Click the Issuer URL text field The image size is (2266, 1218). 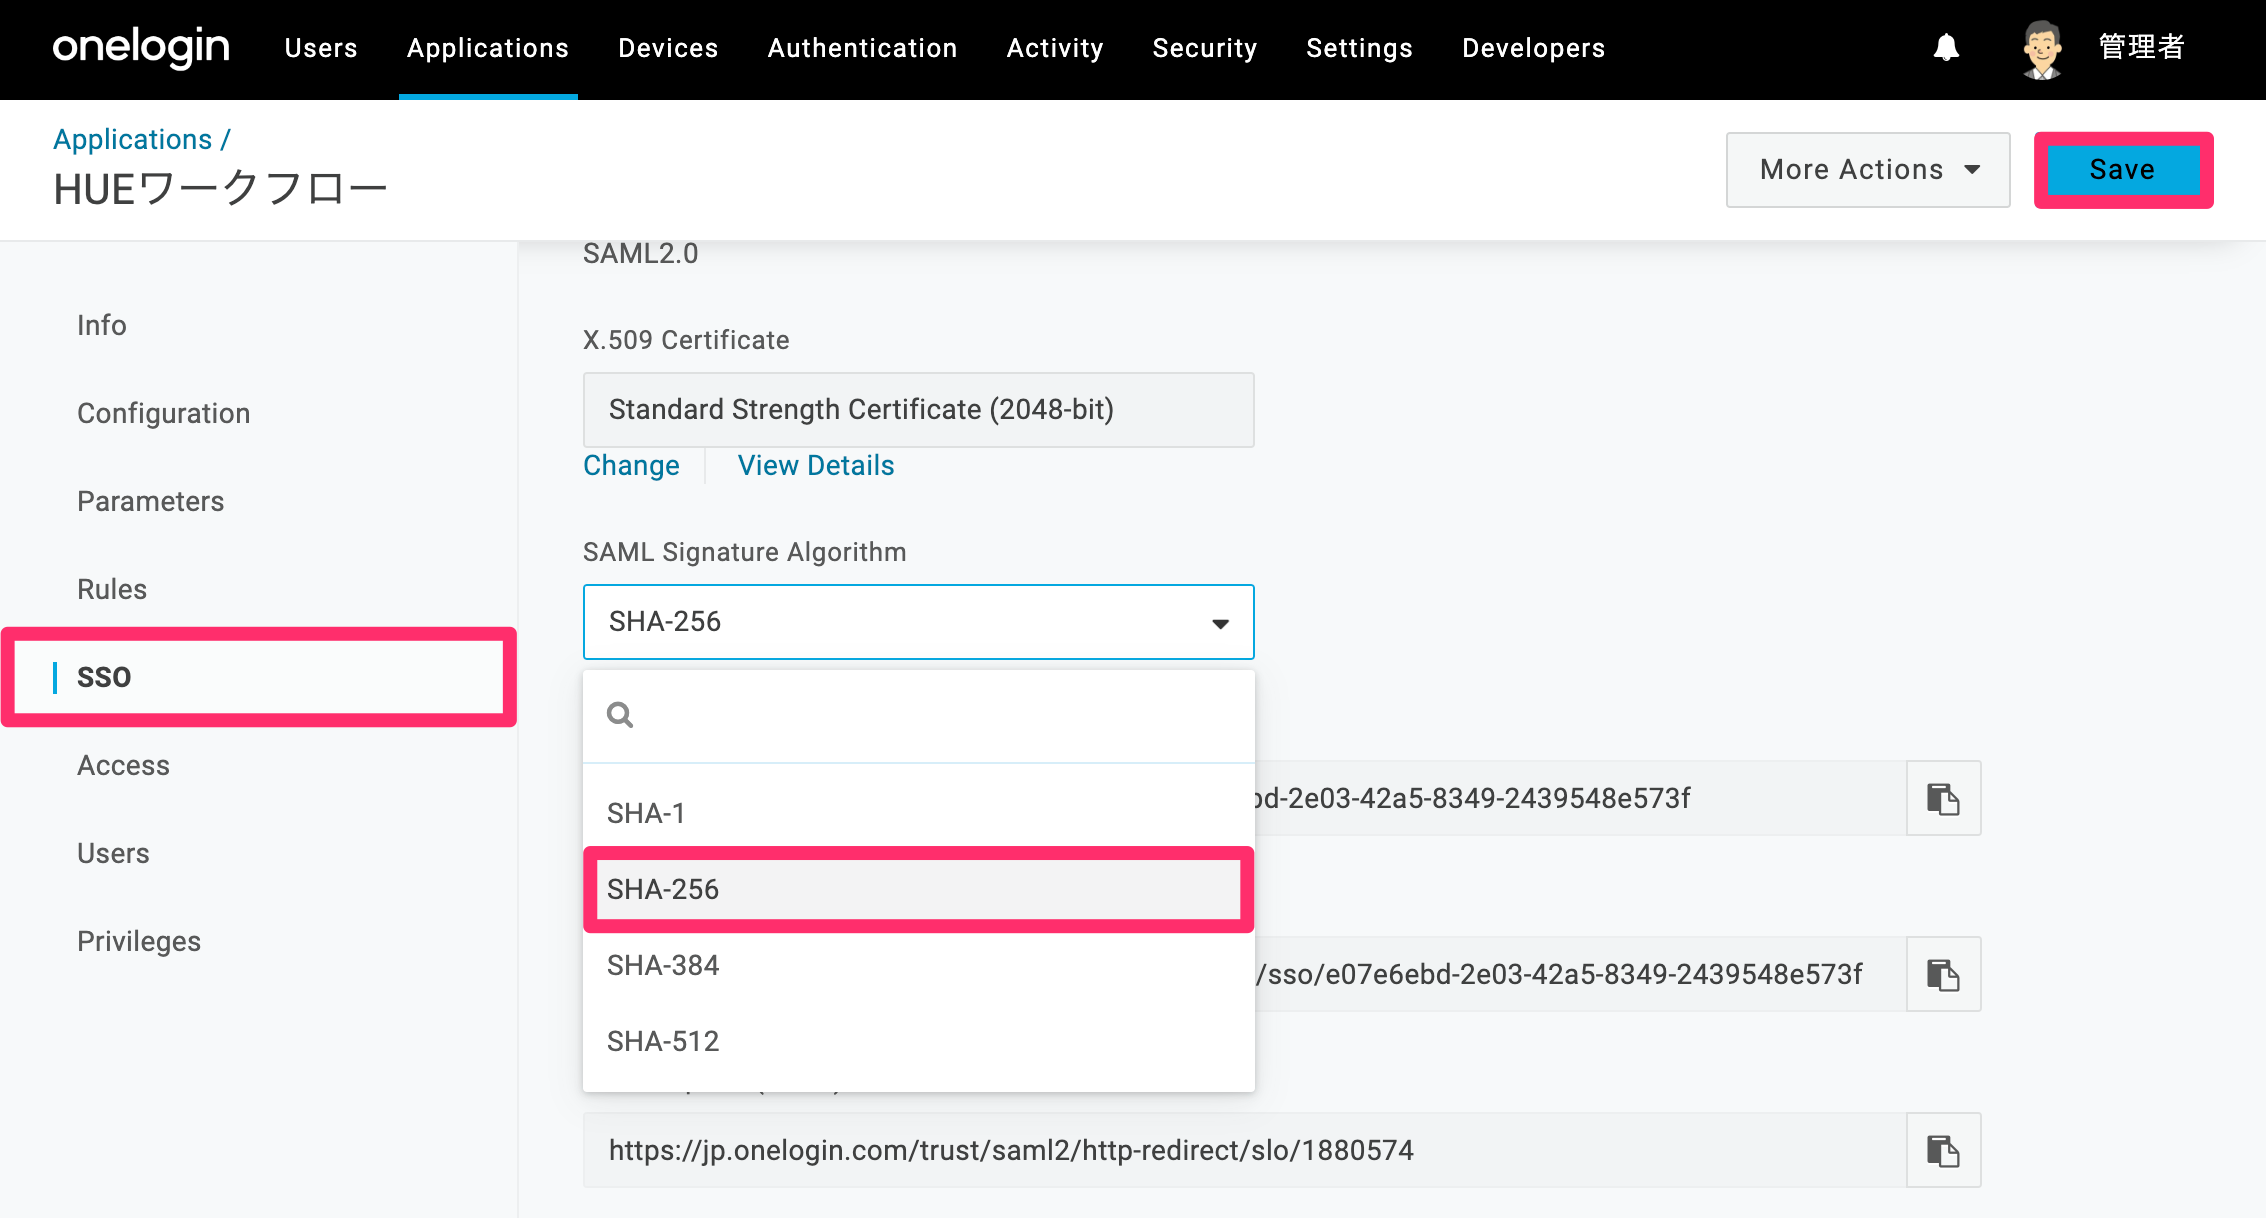click(x=1580, y=798)
